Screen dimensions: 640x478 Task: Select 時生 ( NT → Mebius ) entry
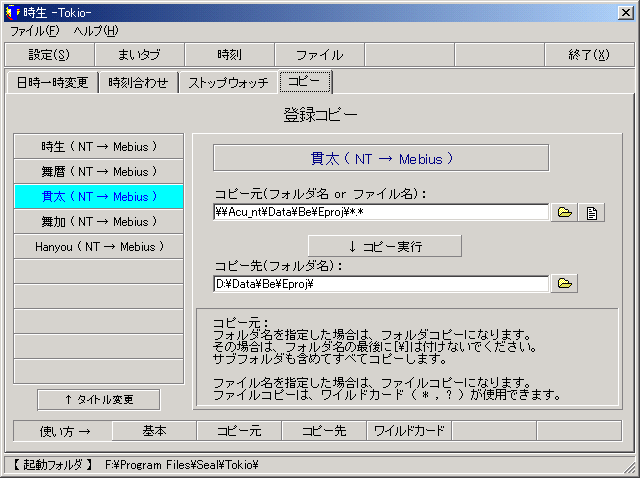[x=99, y=146]
